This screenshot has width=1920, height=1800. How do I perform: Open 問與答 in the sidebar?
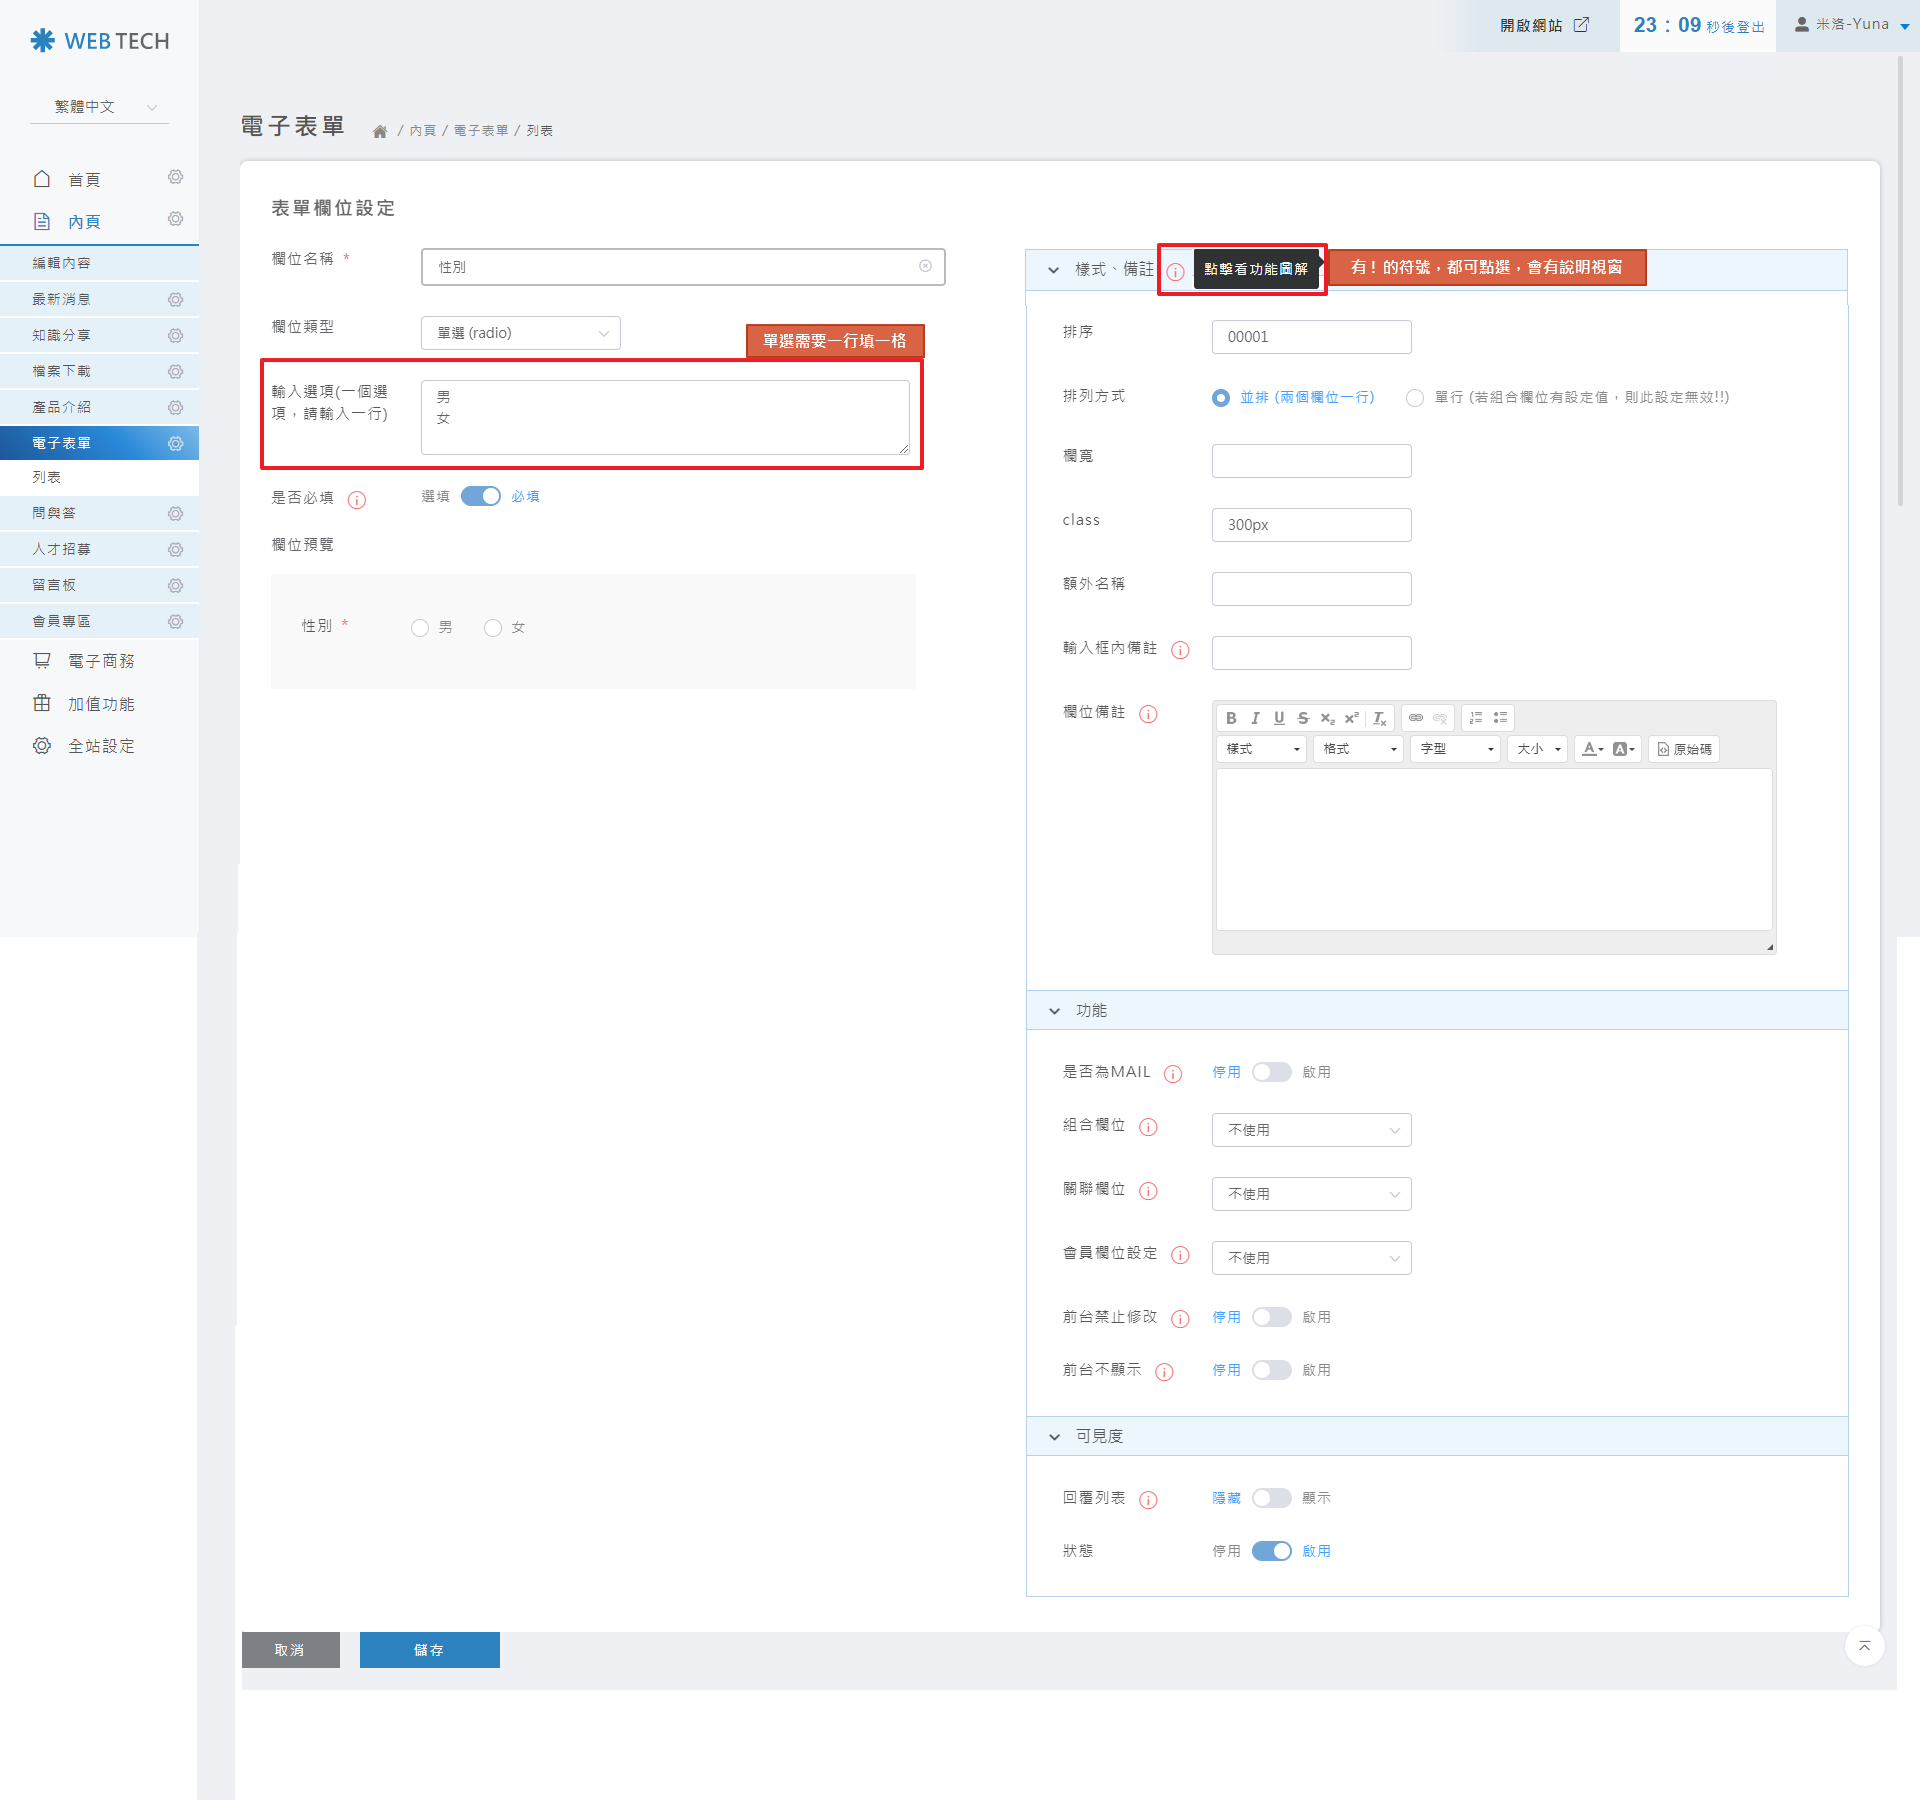click(54, 513)
